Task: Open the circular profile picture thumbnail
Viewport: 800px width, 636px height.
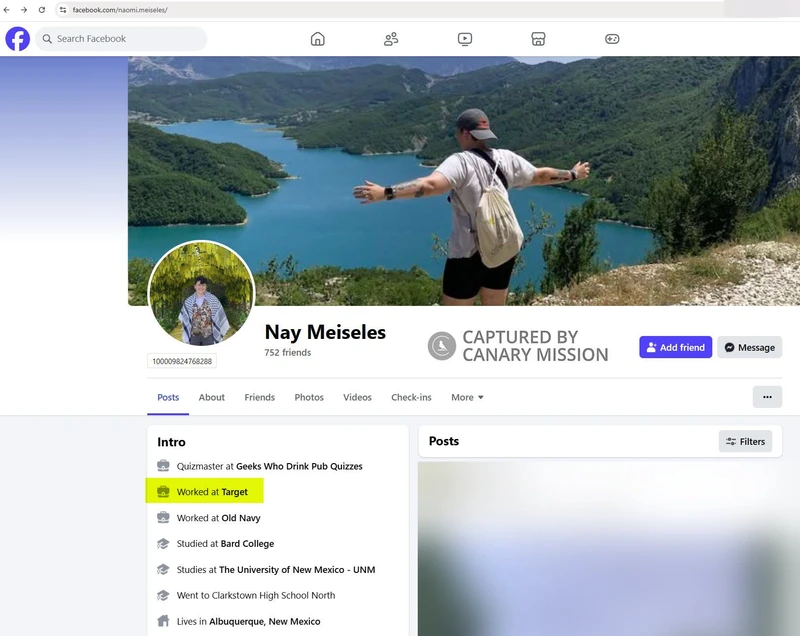Action: 202,294
